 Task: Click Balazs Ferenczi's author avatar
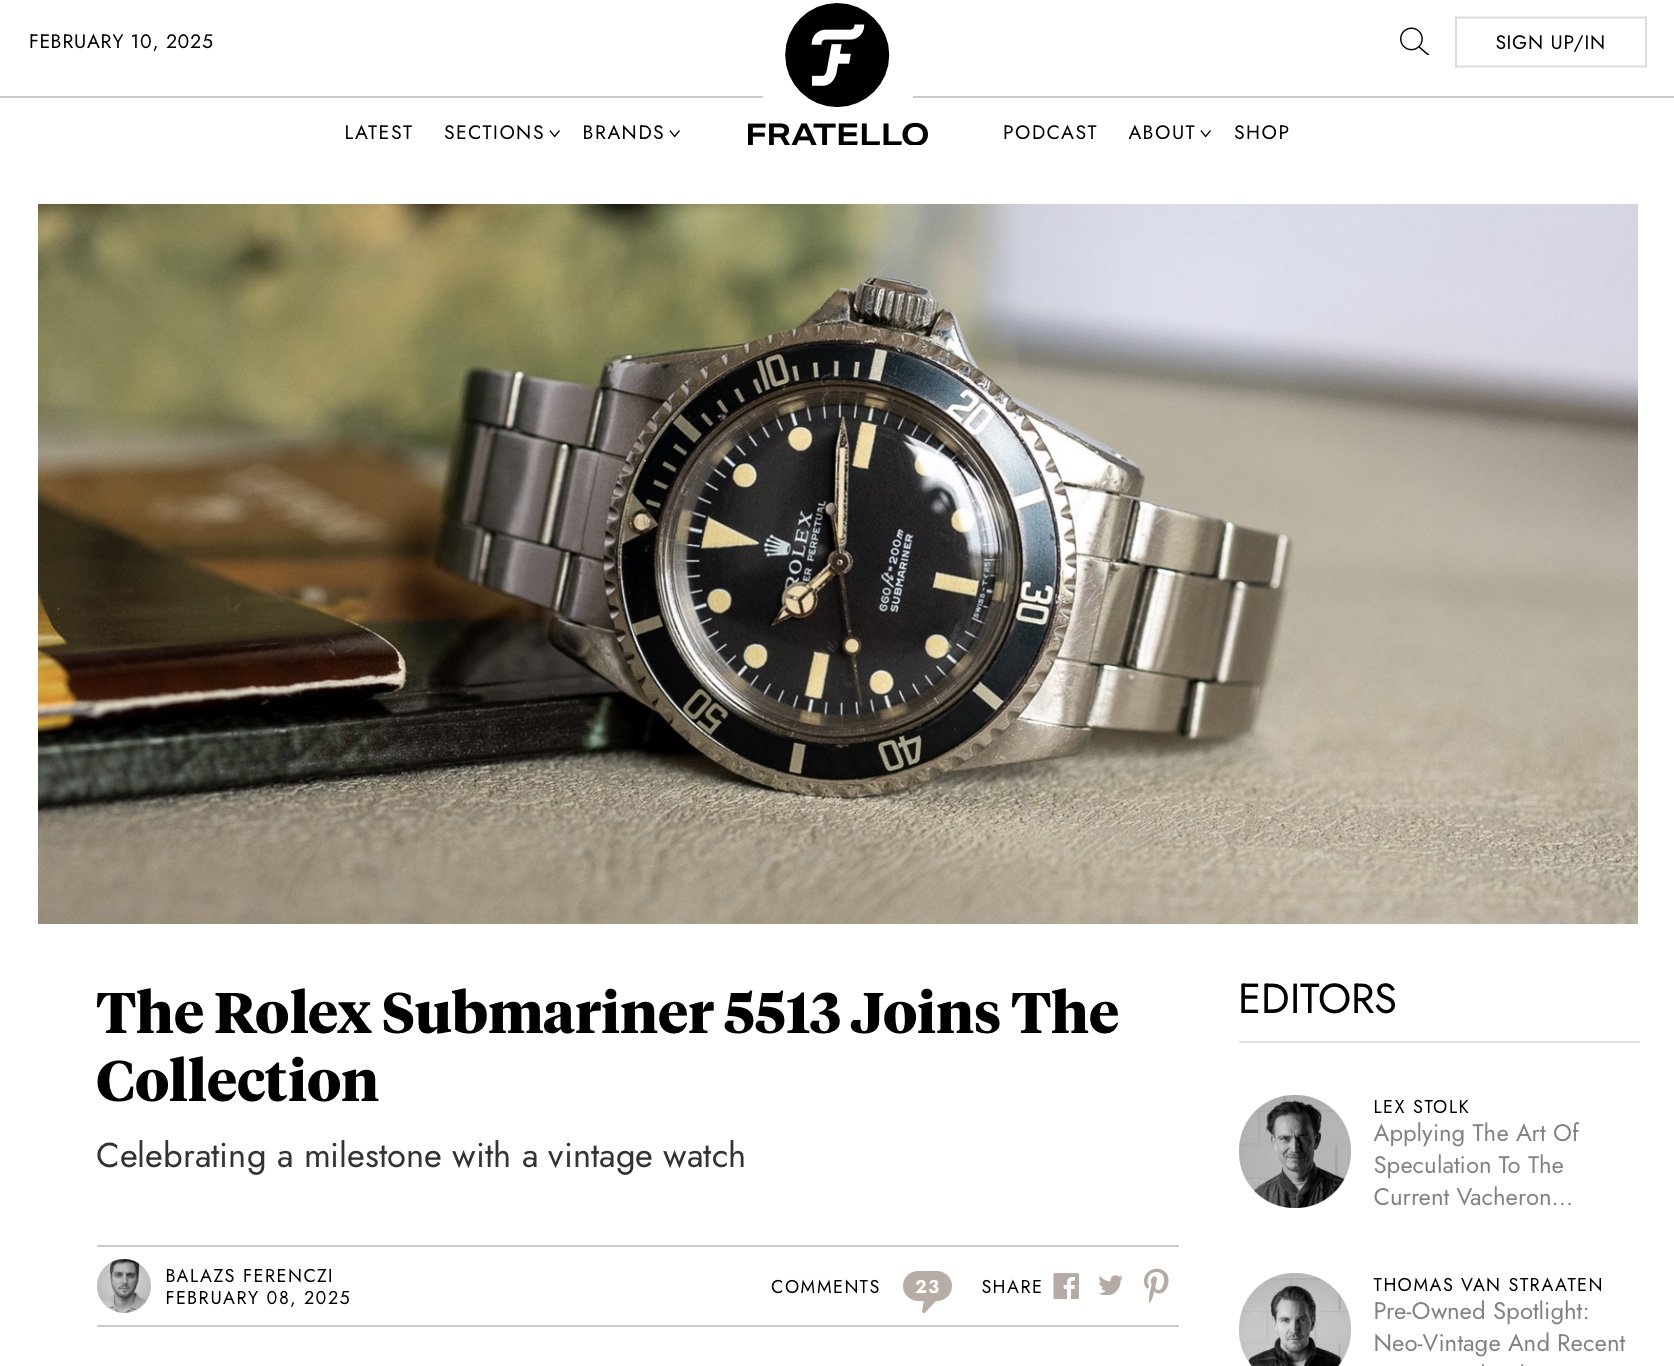click(x=124, y=1286)
